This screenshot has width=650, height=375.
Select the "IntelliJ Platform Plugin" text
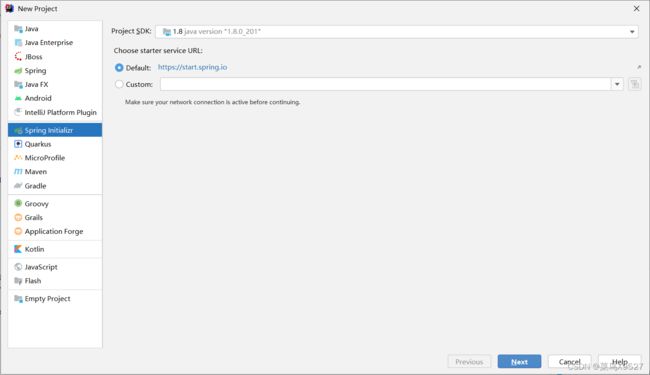(x=61, y=112)
